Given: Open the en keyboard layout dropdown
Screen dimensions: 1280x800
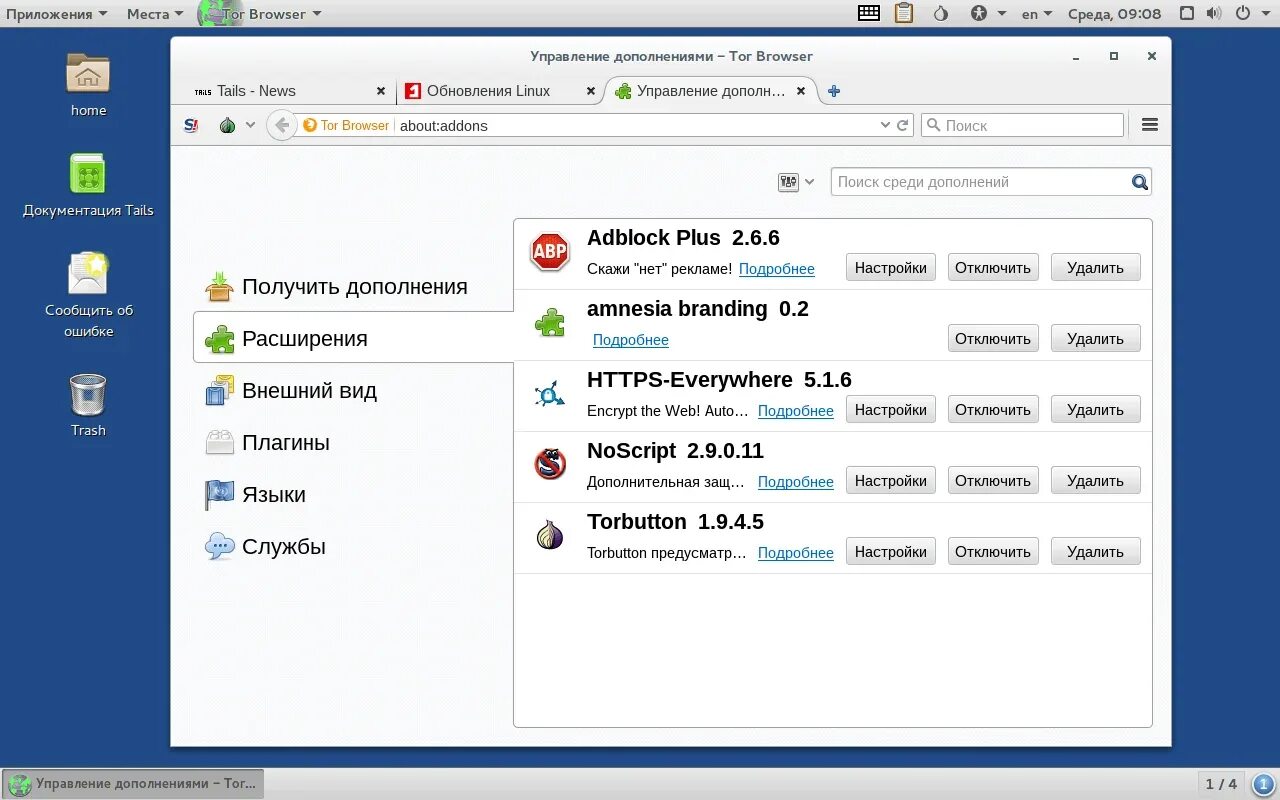Looking at the screenshot, I should click(1037, 13).
